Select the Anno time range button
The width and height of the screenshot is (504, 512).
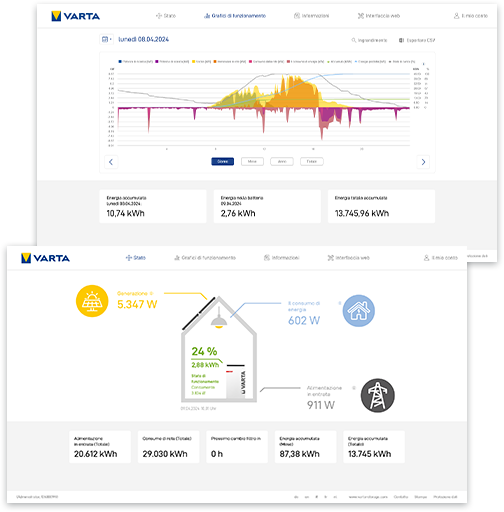coord(282,161)
